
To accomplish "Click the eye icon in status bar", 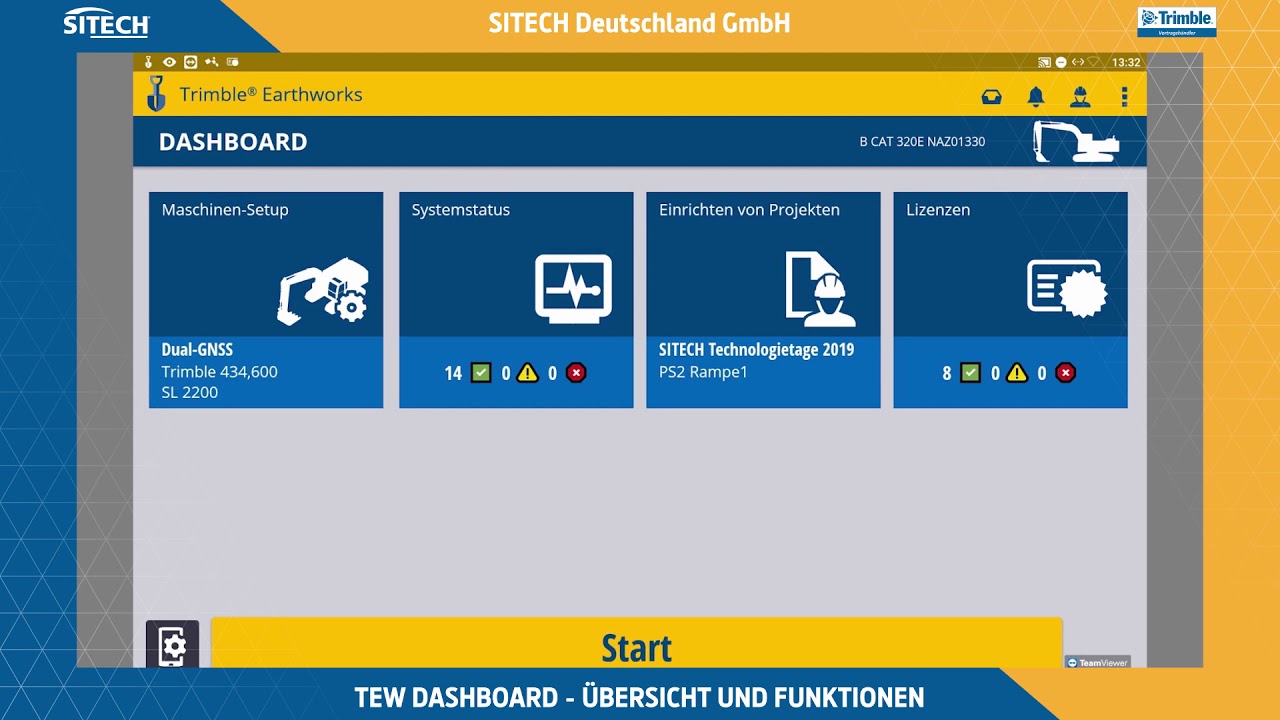I will coord(169,62).
